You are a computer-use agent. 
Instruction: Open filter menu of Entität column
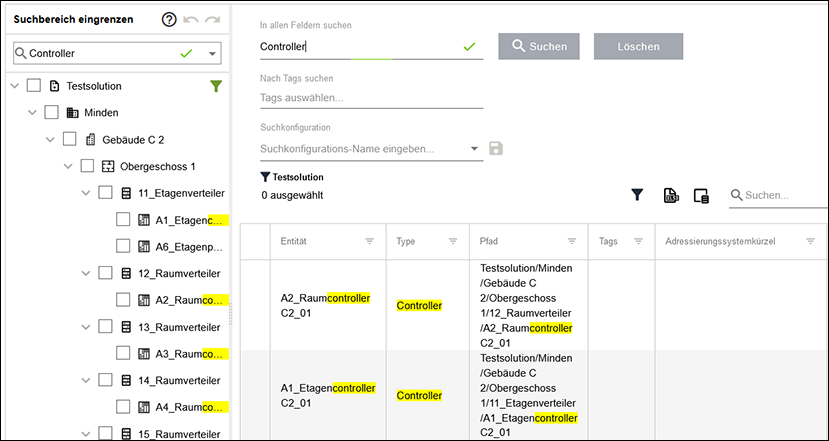coord(370,241)
